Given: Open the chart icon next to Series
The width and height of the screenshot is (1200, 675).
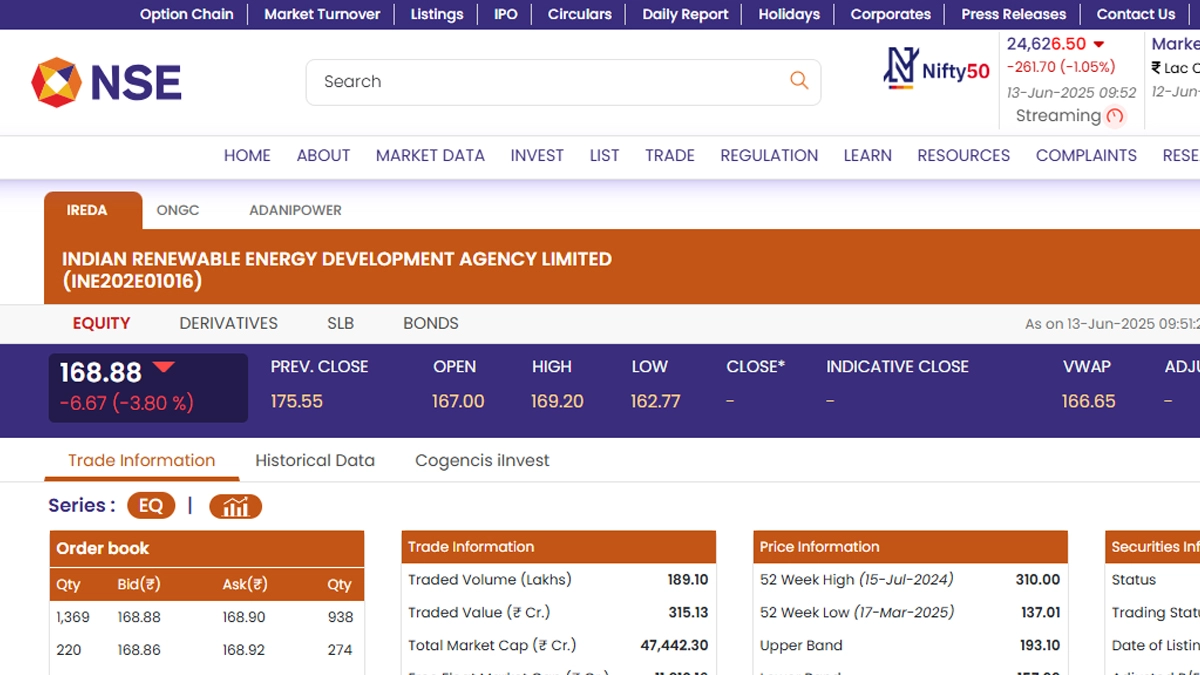Looking at the screenshot, I should 235,506.
